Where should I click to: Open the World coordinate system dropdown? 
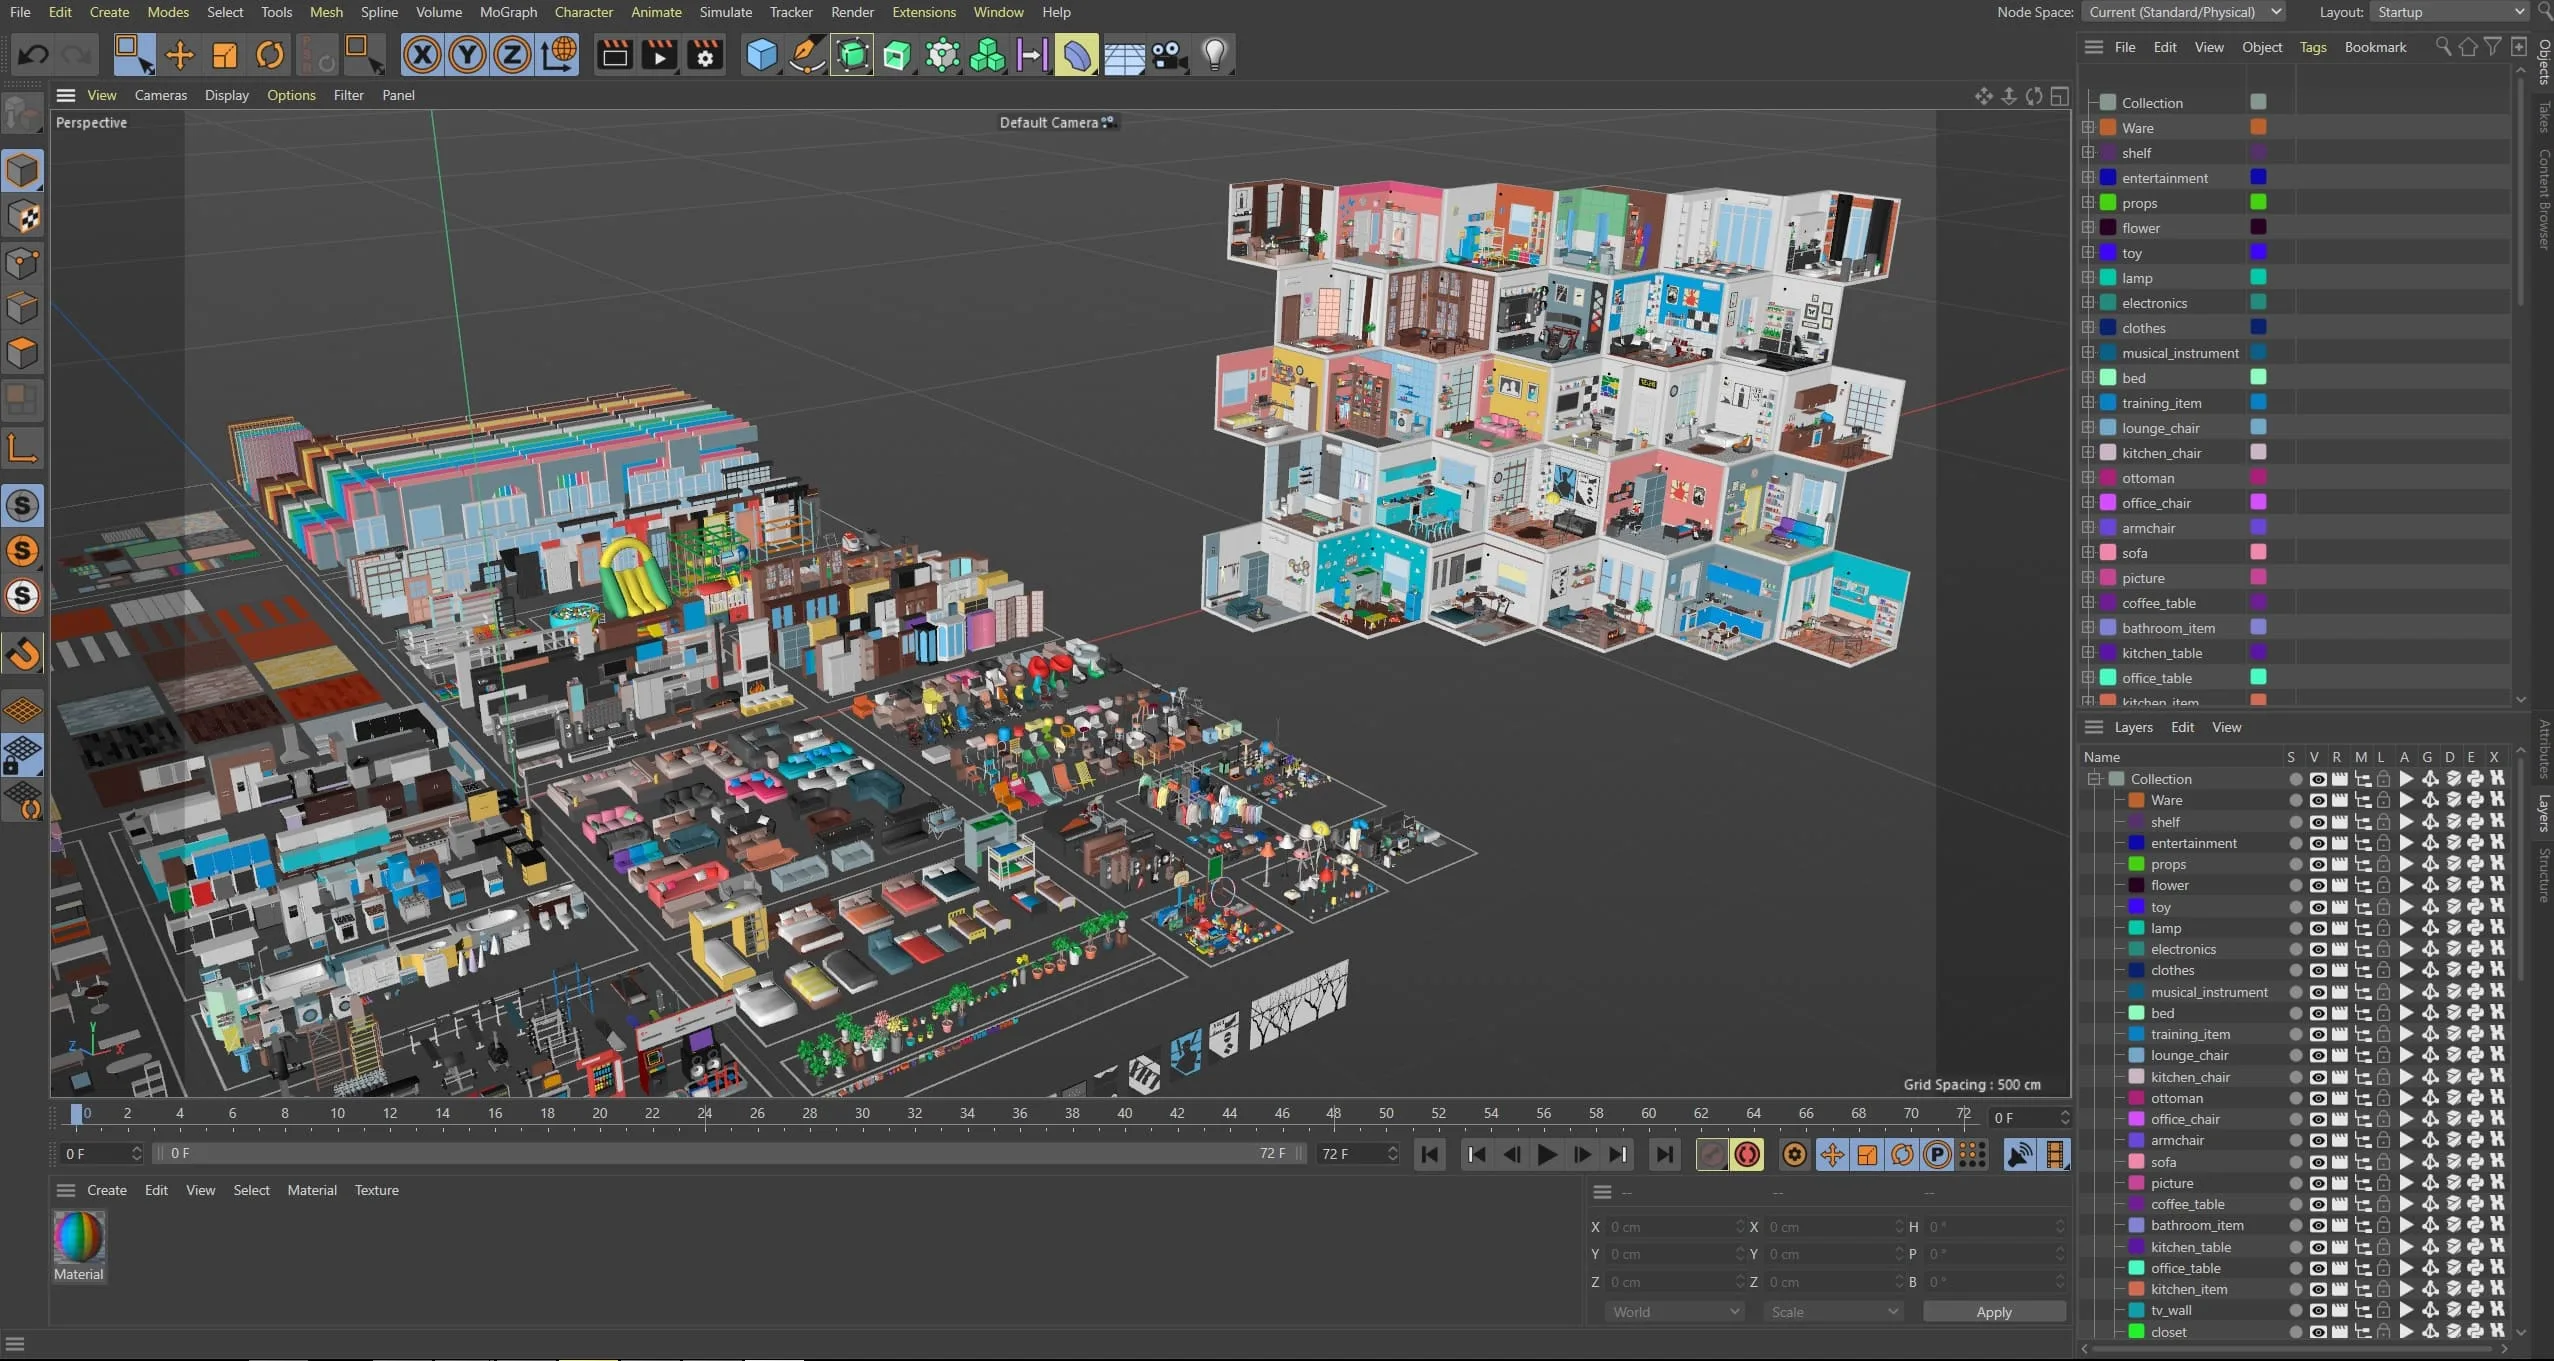1675,1312
